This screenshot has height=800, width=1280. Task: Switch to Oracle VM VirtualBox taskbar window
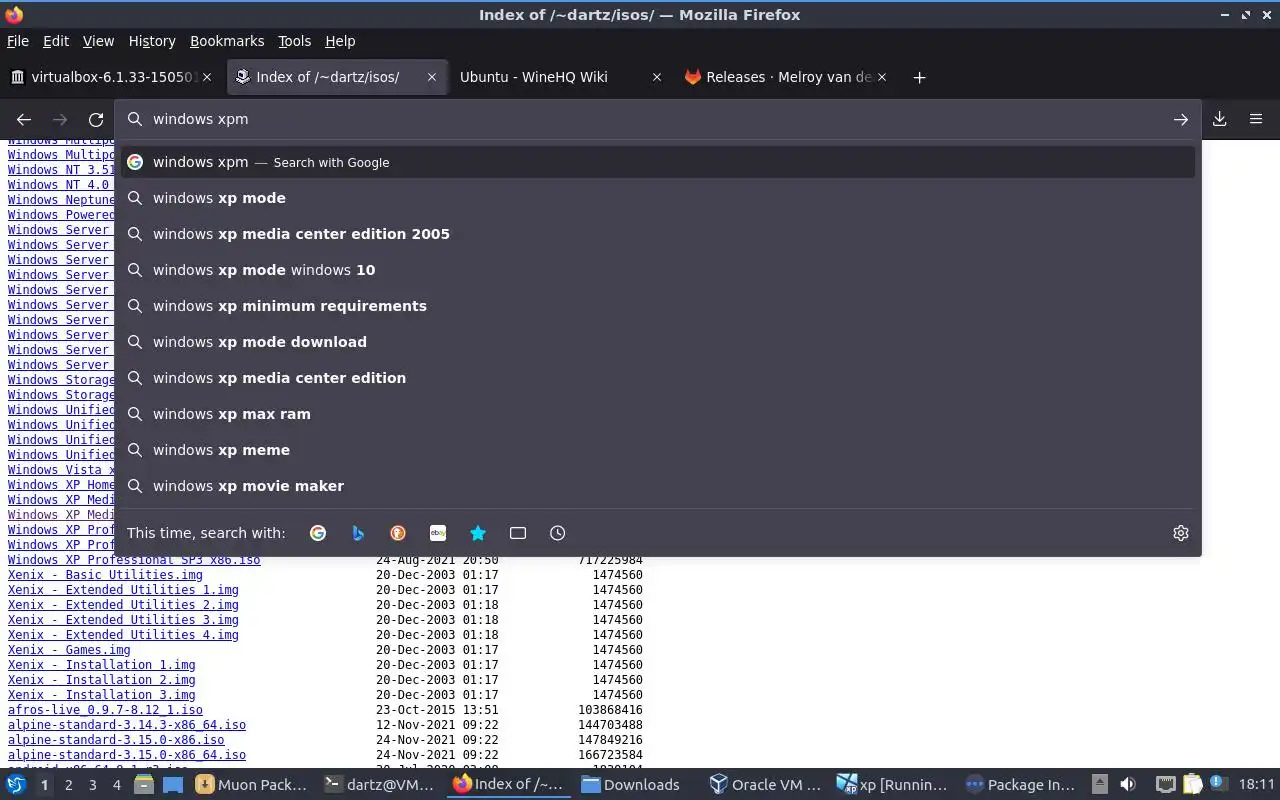coord(765,785)
